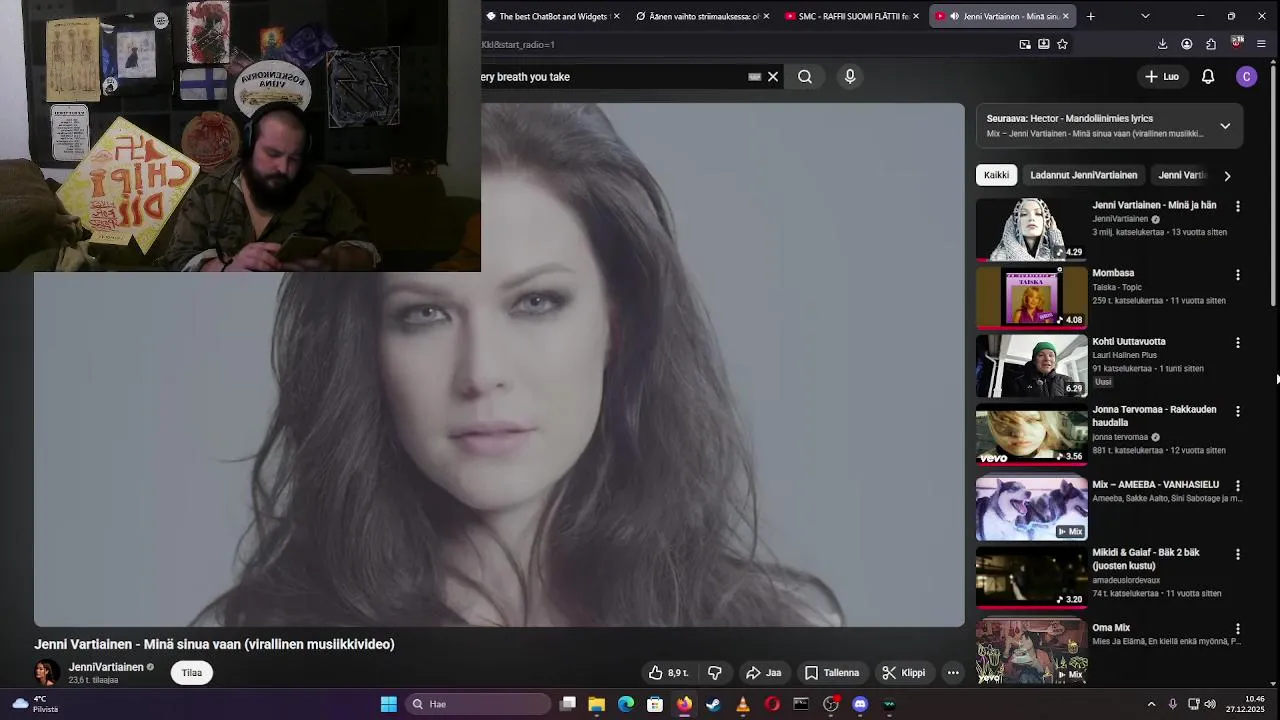The width and height of the screenshot is (1280, 720).
Task: Toggle picture-in-picture icon in address bar
Action: tap(1025, 44)
